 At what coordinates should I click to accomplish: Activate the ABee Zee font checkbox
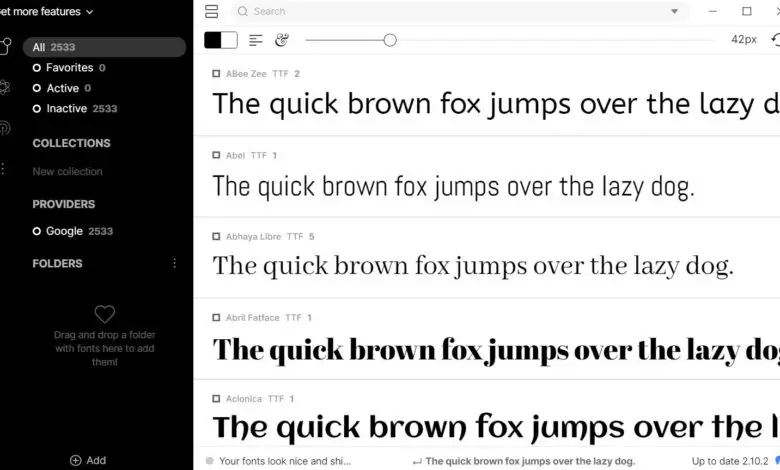216,74
